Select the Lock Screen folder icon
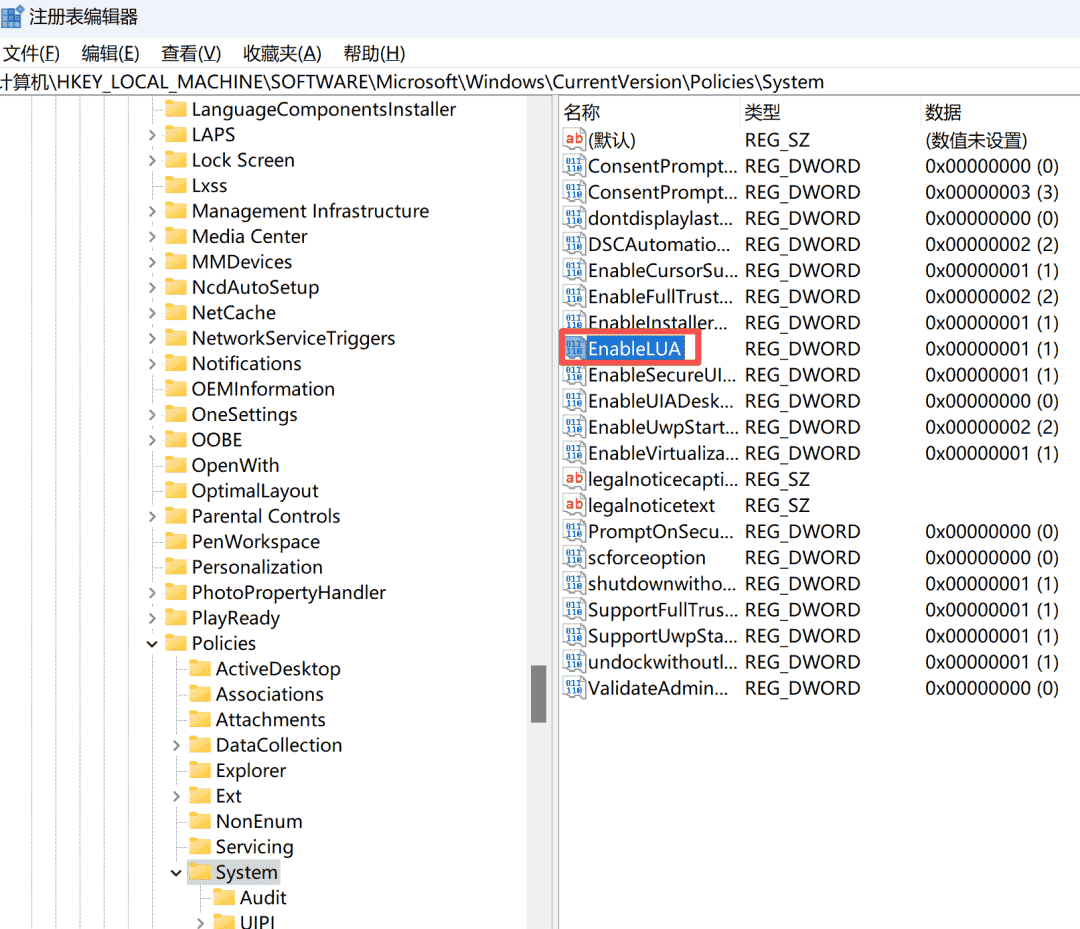The height and width of the screenshot is (929, 1080). pos(176,160)
